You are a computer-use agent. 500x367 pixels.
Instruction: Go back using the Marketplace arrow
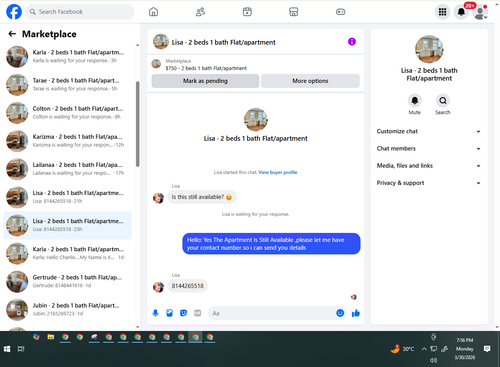tap(12, 34)
